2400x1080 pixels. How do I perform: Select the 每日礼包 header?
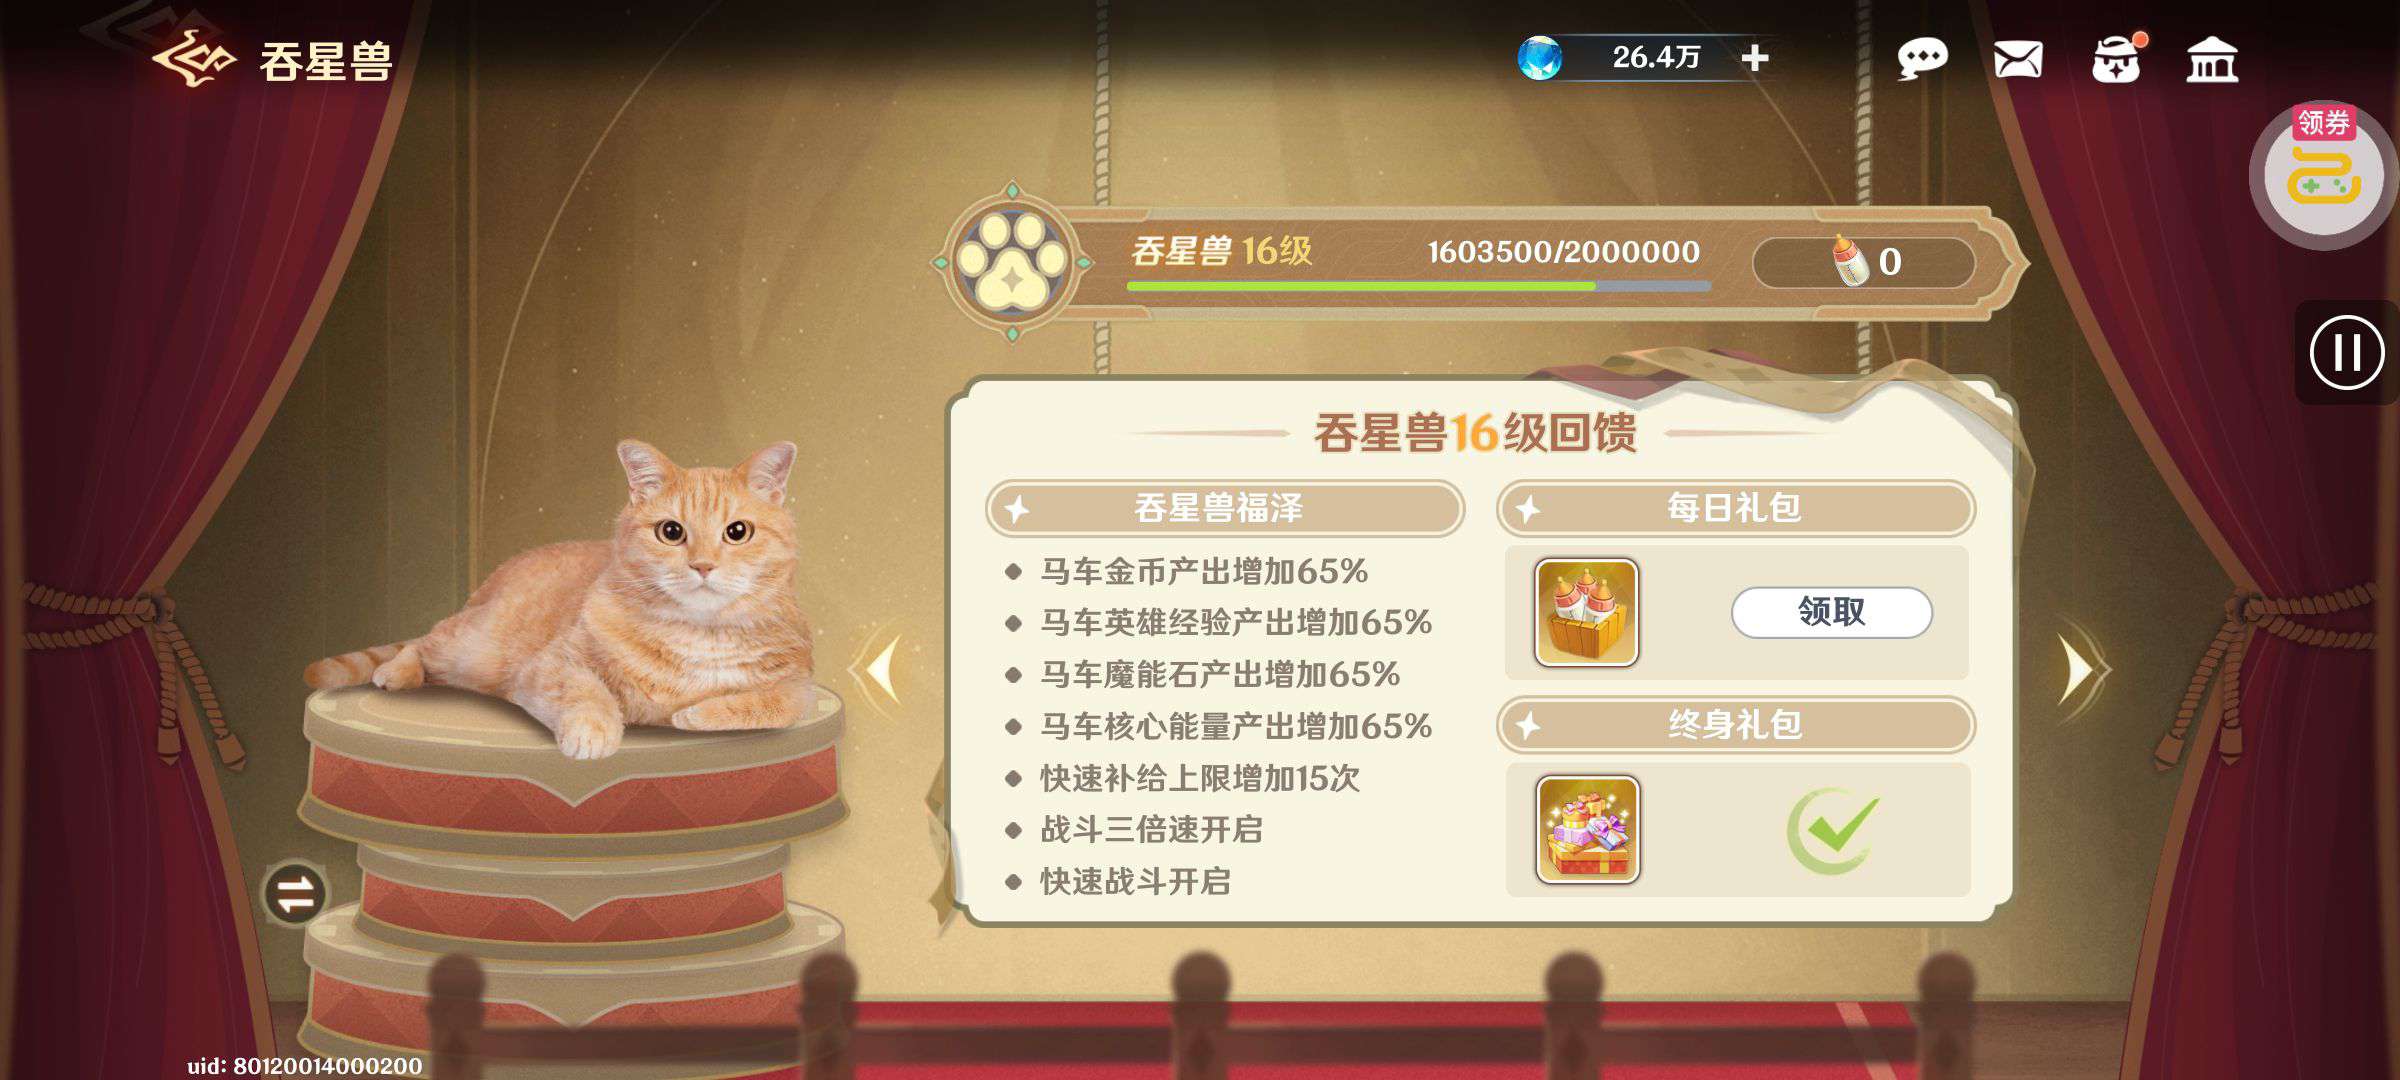pos(1735,508)
